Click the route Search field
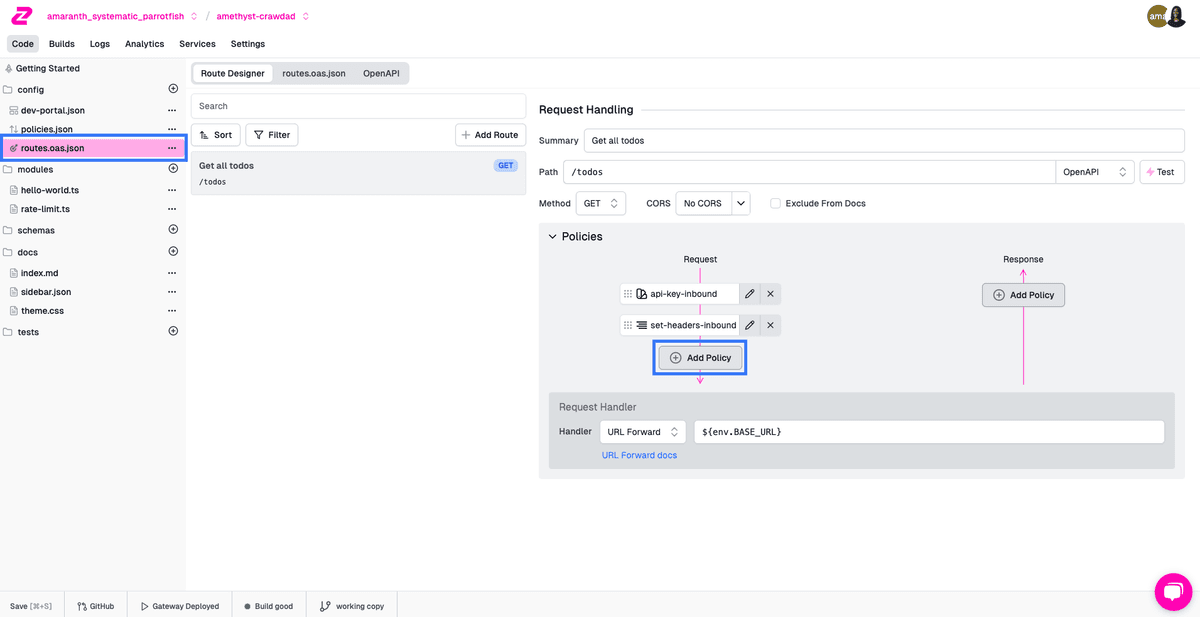 358,106
